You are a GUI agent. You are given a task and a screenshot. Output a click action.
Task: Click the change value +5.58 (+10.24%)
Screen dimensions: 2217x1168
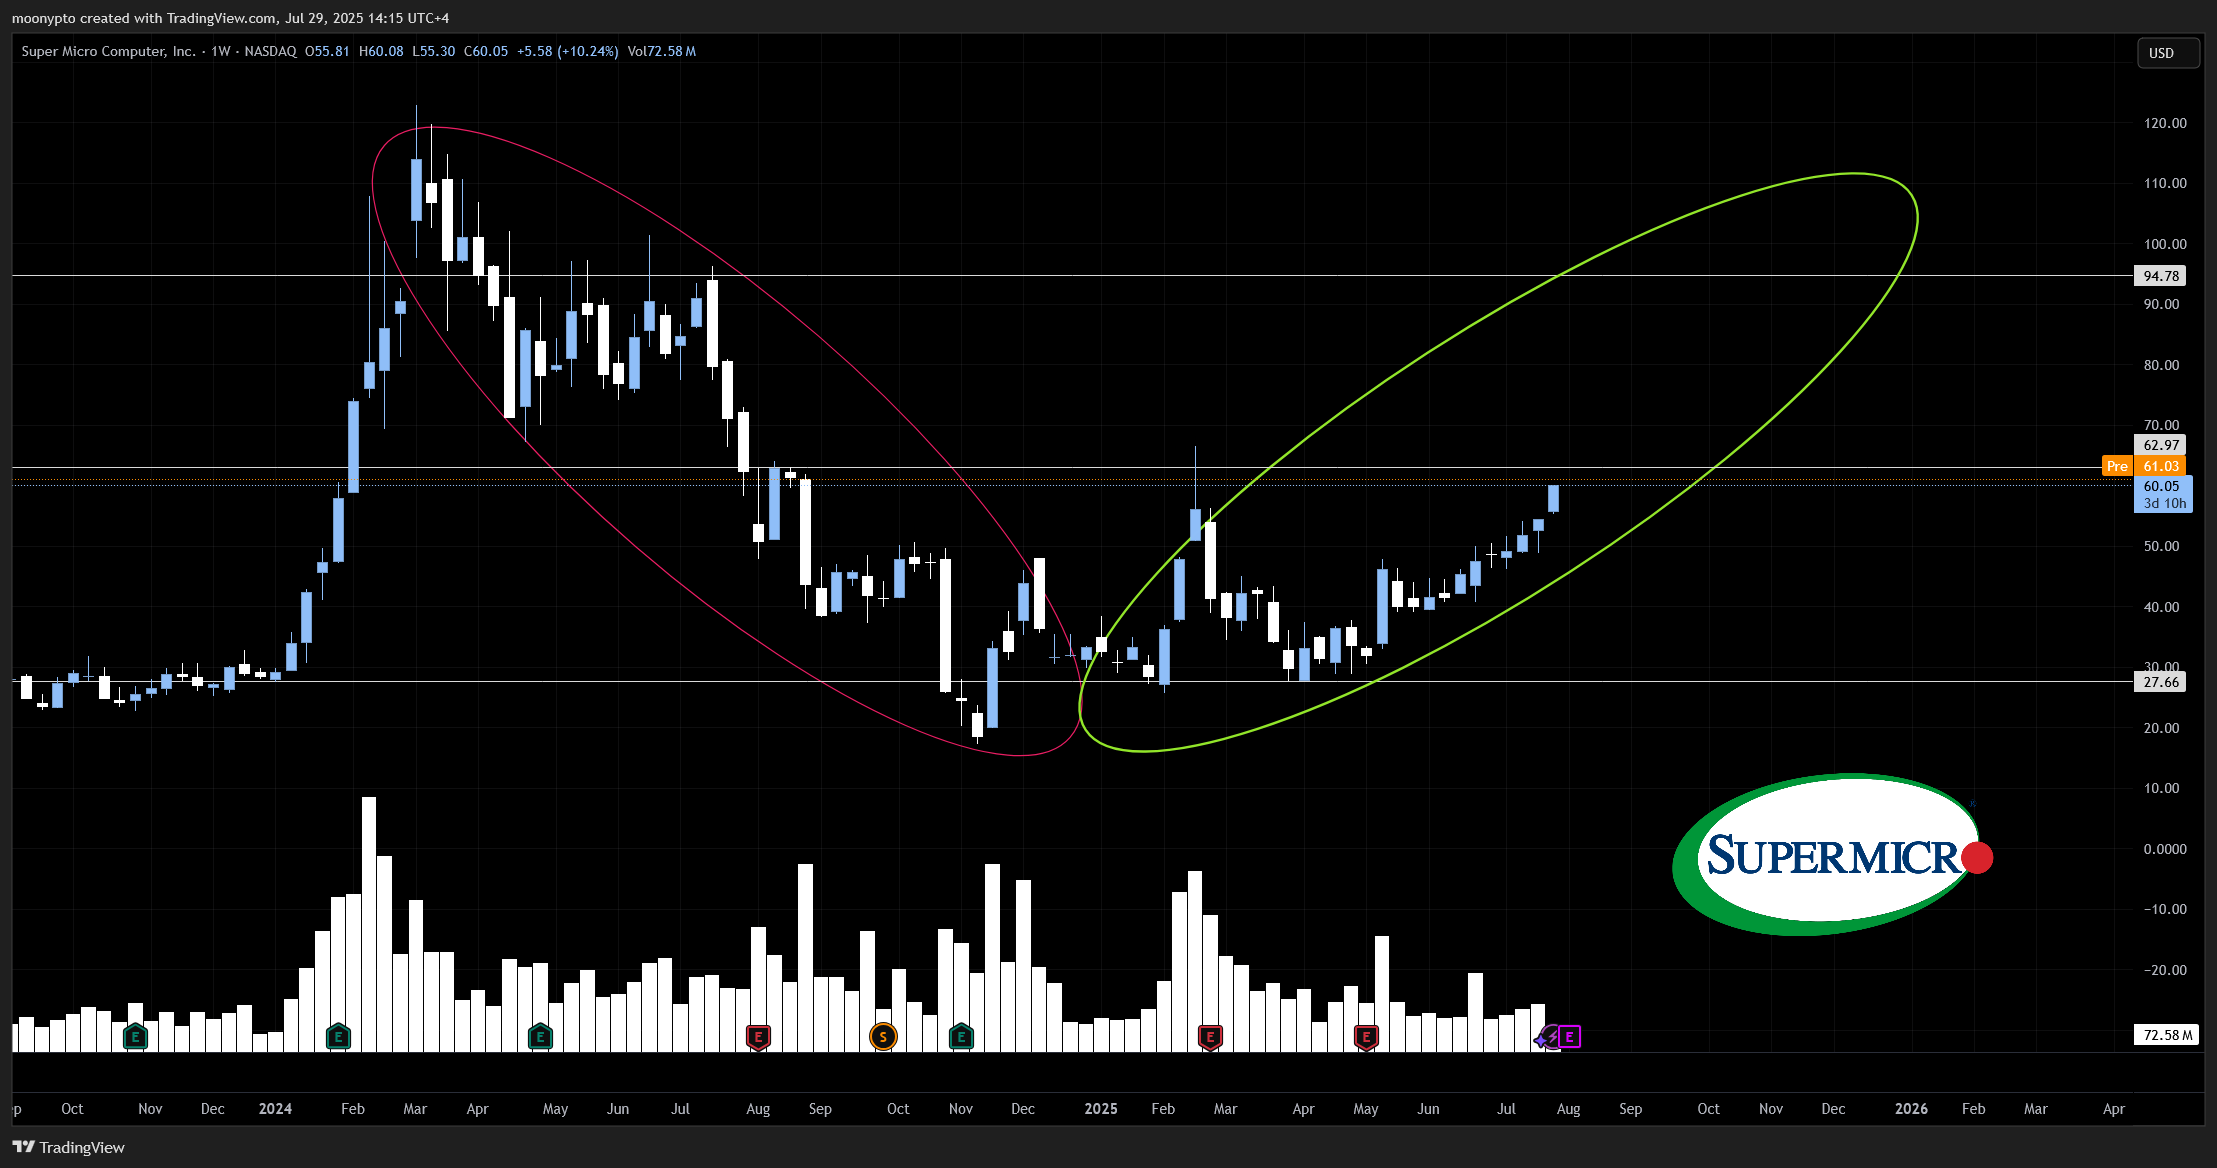pyautogui.click(x=567, y=51)
